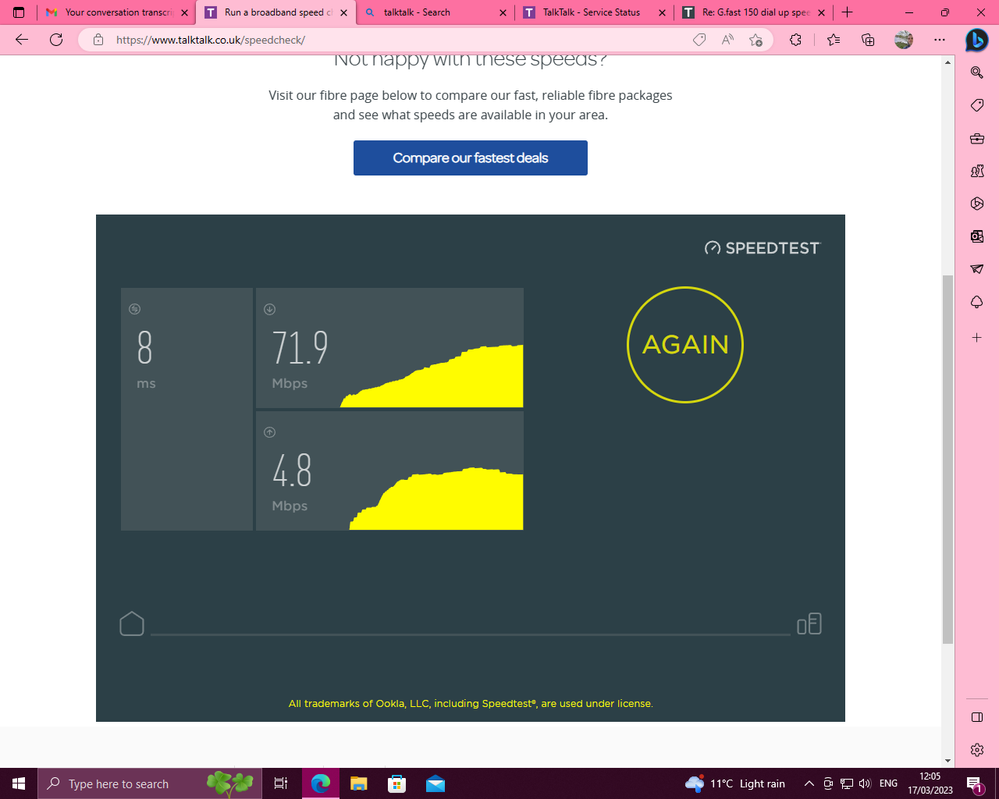Refresh the page with reload icon
Viewport: 999px width, 799px height.
click(56, 40)
